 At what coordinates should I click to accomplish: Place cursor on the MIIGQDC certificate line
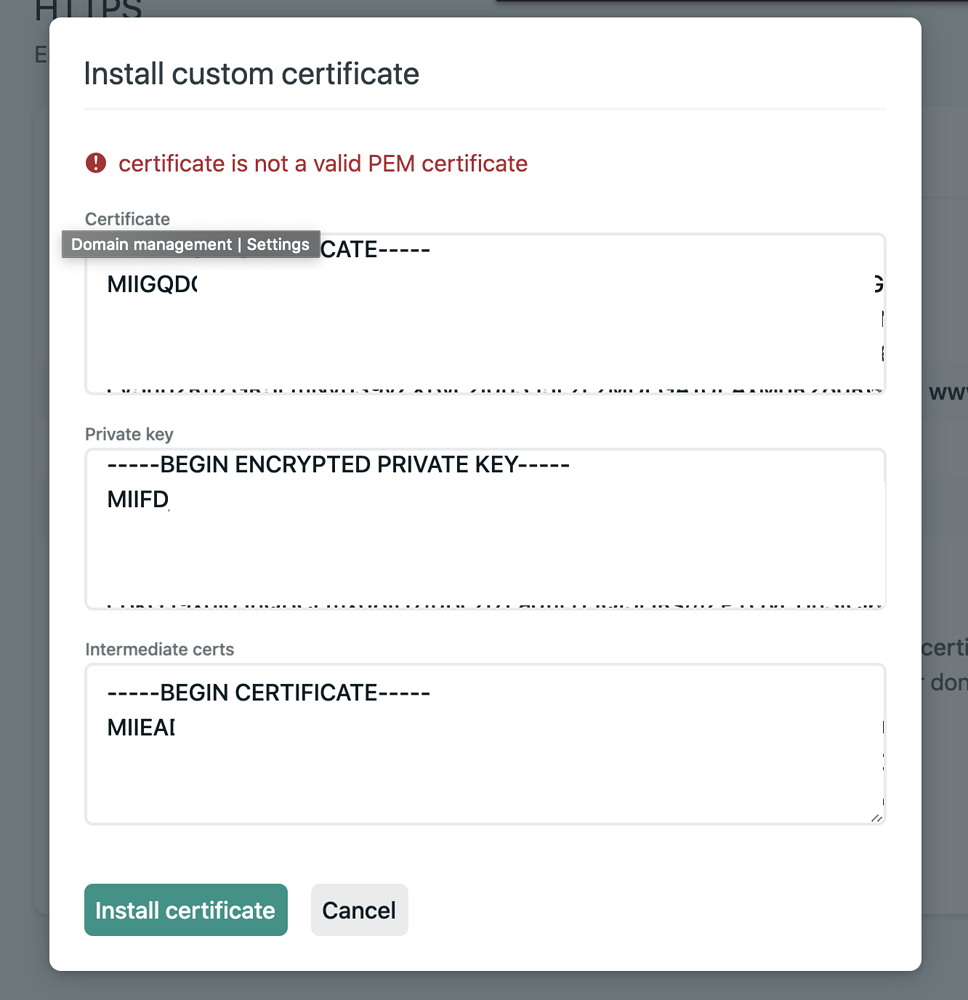[x=150, y=285]
